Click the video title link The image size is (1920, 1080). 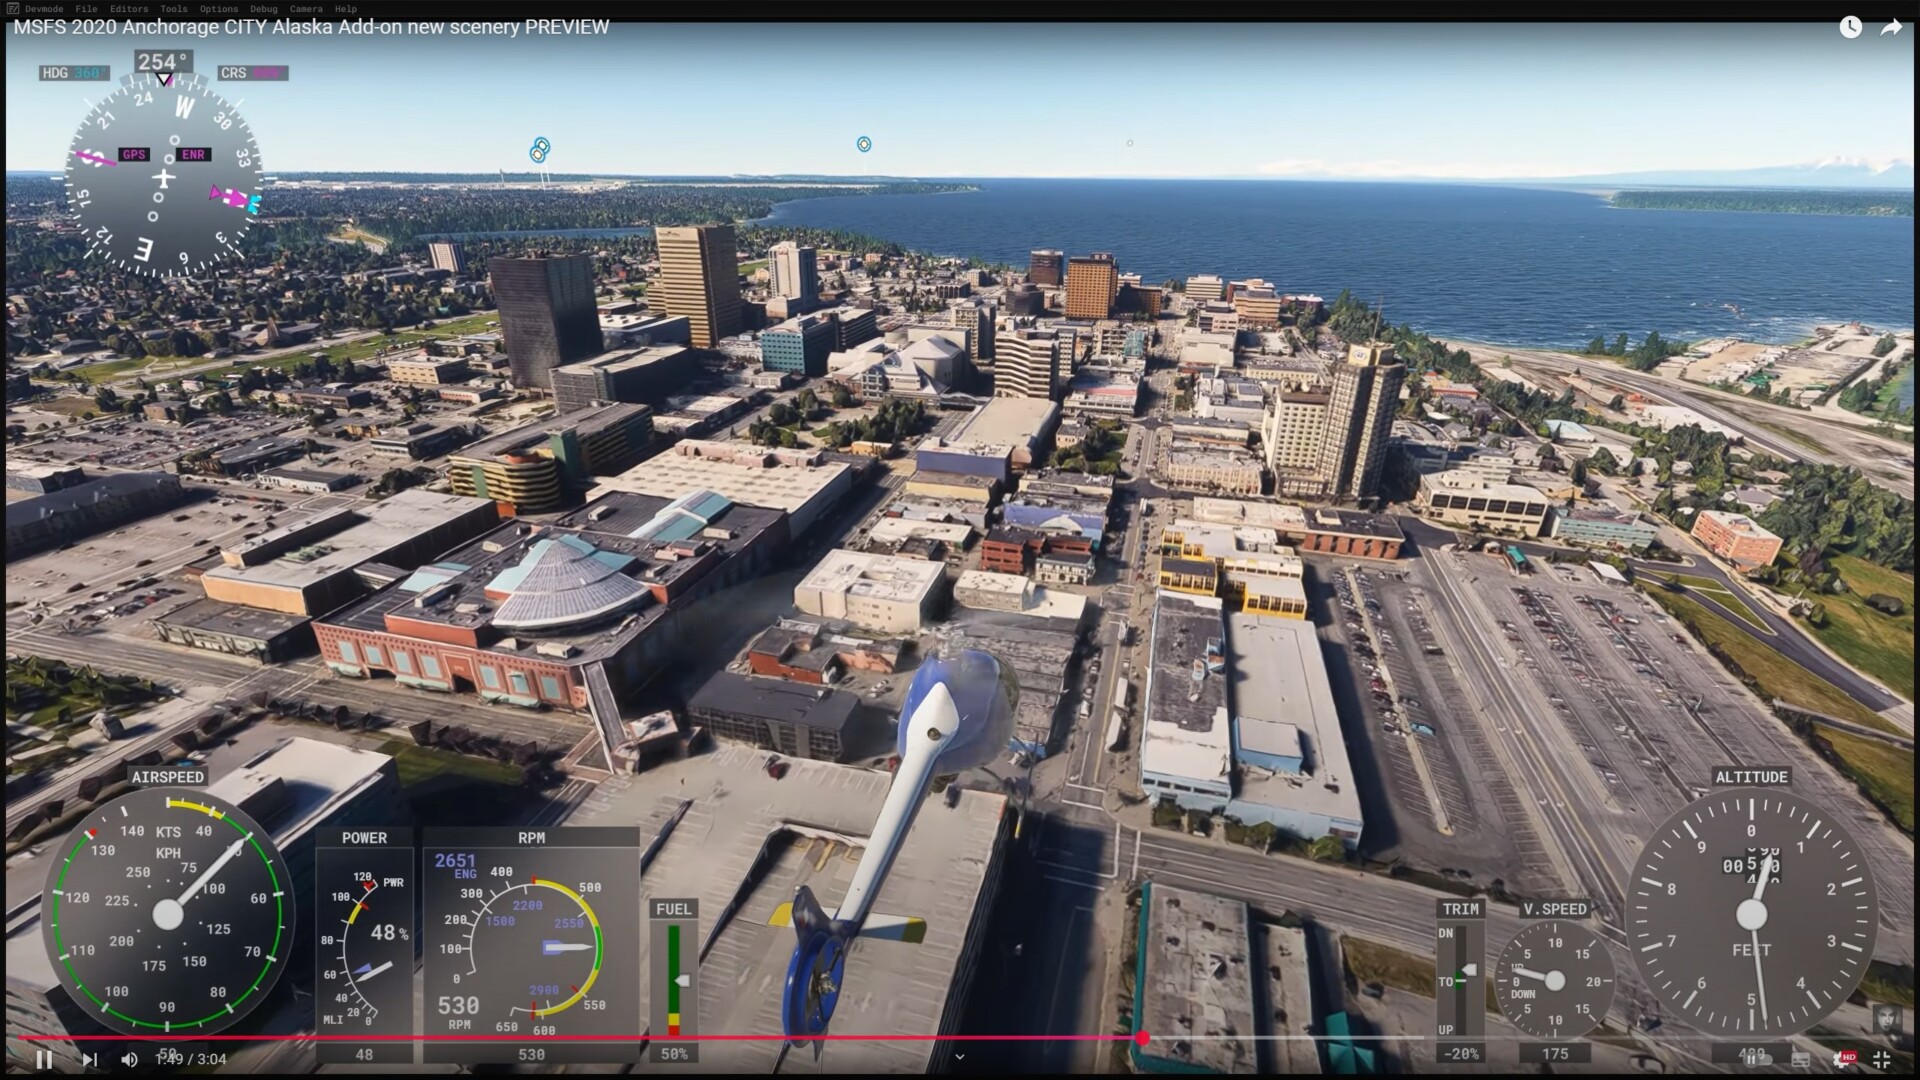(311, 27)
